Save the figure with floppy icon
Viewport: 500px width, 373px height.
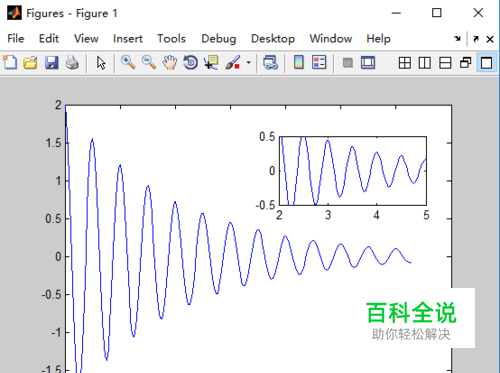pos(51,63)
